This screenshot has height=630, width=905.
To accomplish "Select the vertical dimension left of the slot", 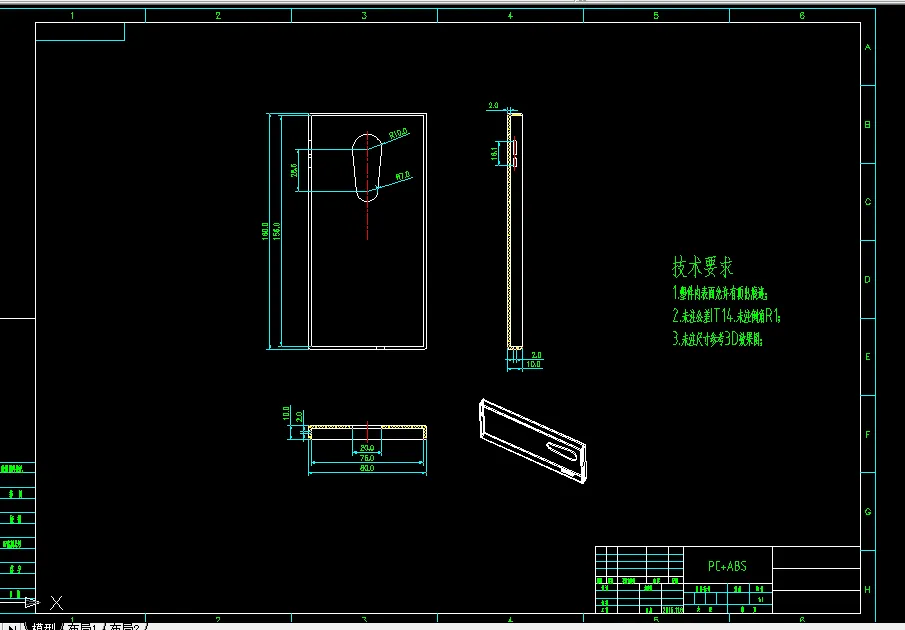I will pyautogui.click(x=294, y=170).
